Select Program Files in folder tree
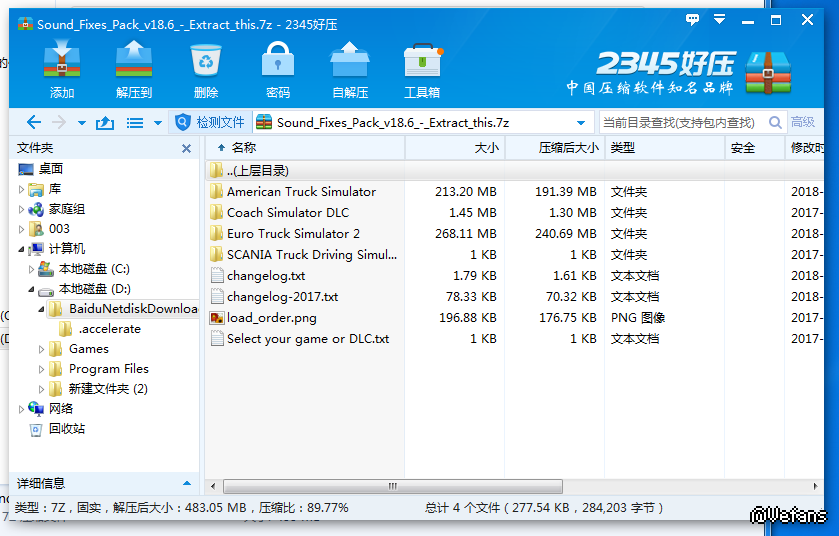The image size is (839, 536). click(x=108, y=369)
